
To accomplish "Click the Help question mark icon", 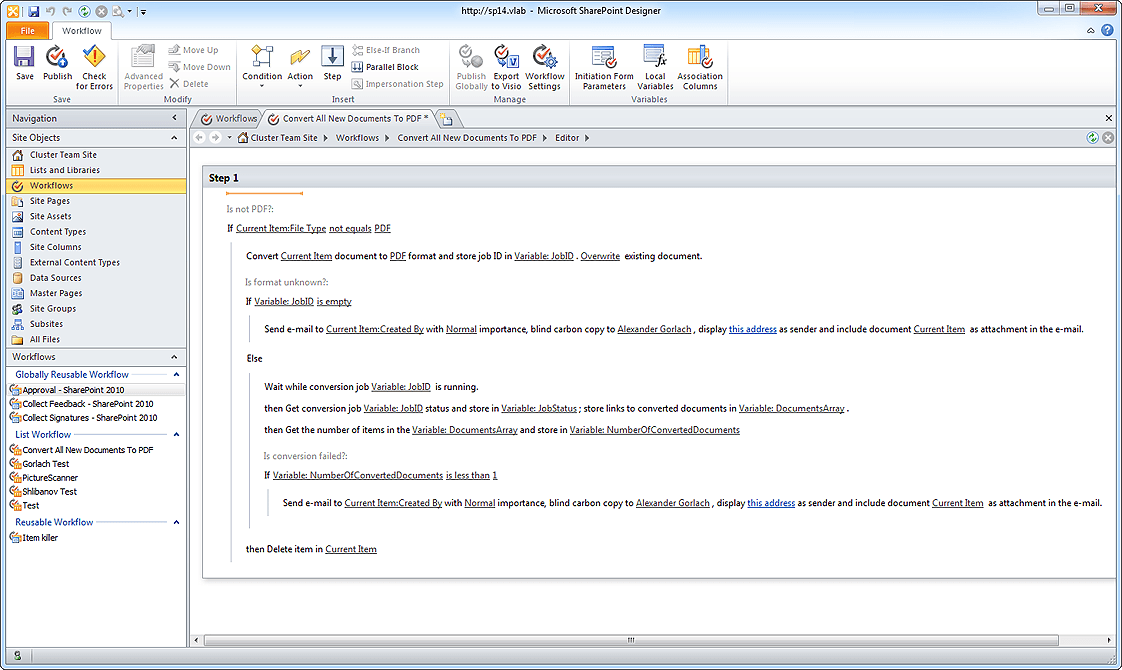I will (1108, 30).
